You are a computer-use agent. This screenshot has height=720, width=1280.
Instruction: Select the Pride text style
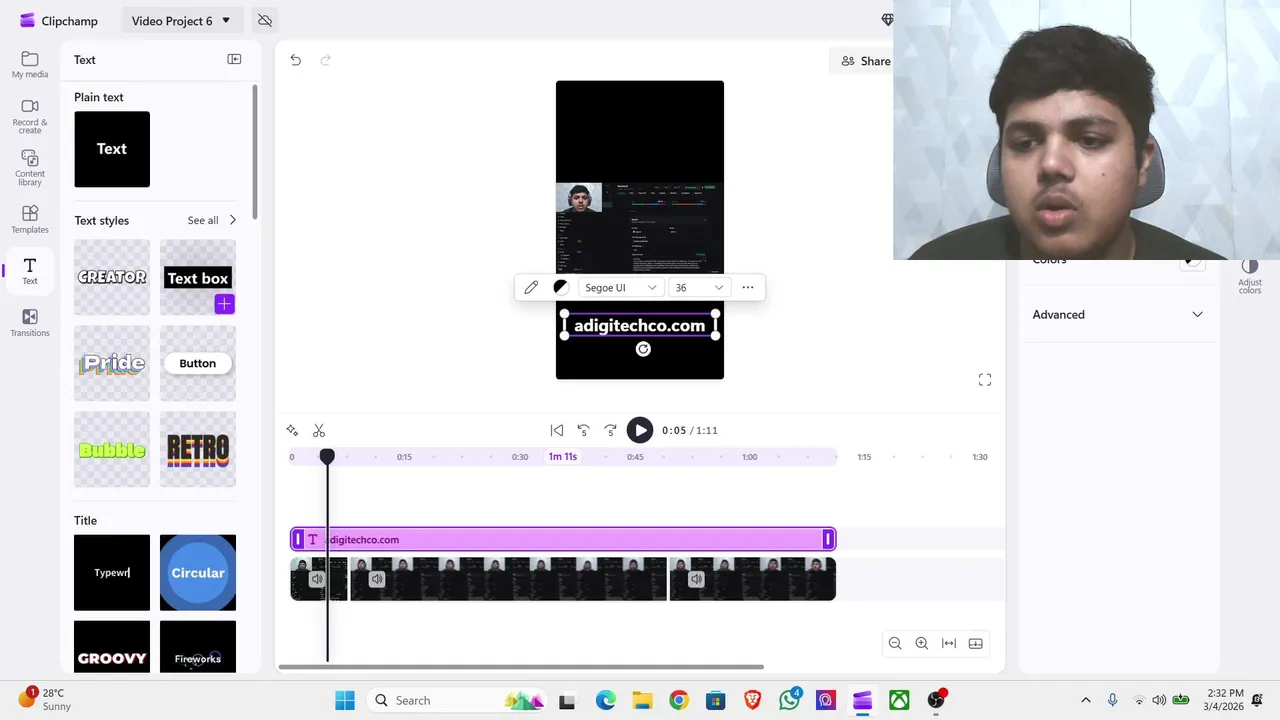point(112,363)
